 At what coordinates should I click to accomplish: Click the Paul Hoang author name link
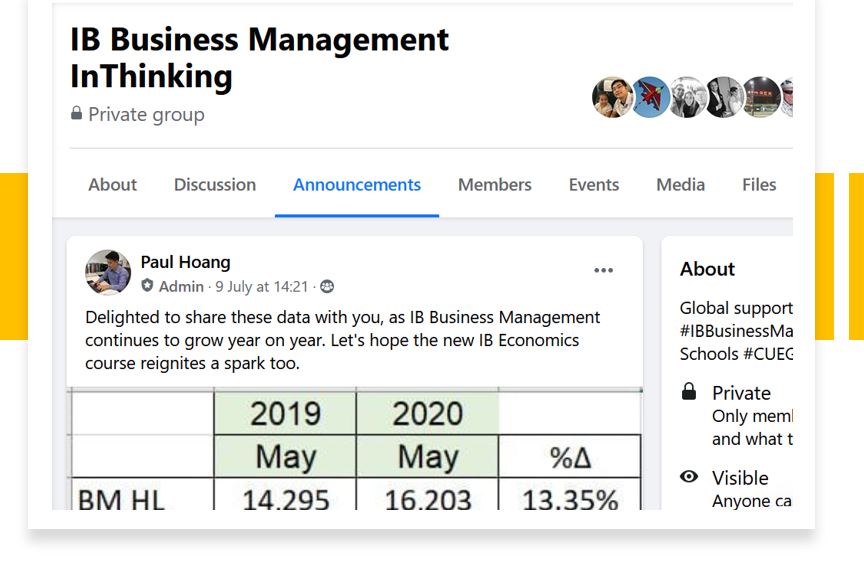(185, 262)
